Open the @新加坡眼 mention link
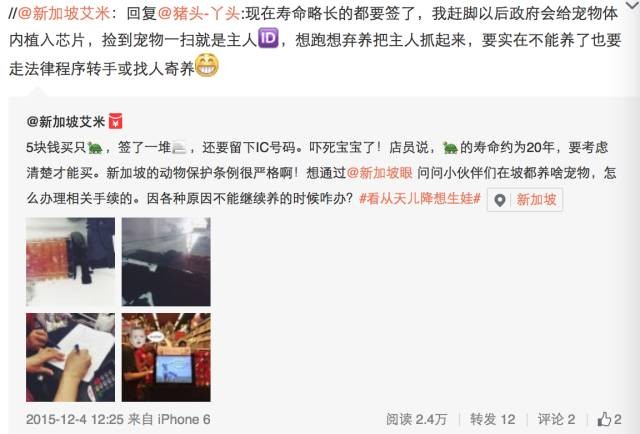Screen dimensions: 640x434 pyautogui.click(x=380, y=173)
